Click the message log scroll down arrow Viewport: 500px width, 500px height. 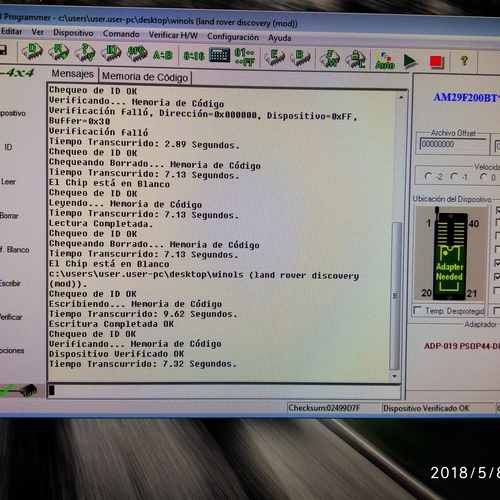(395, 376)
